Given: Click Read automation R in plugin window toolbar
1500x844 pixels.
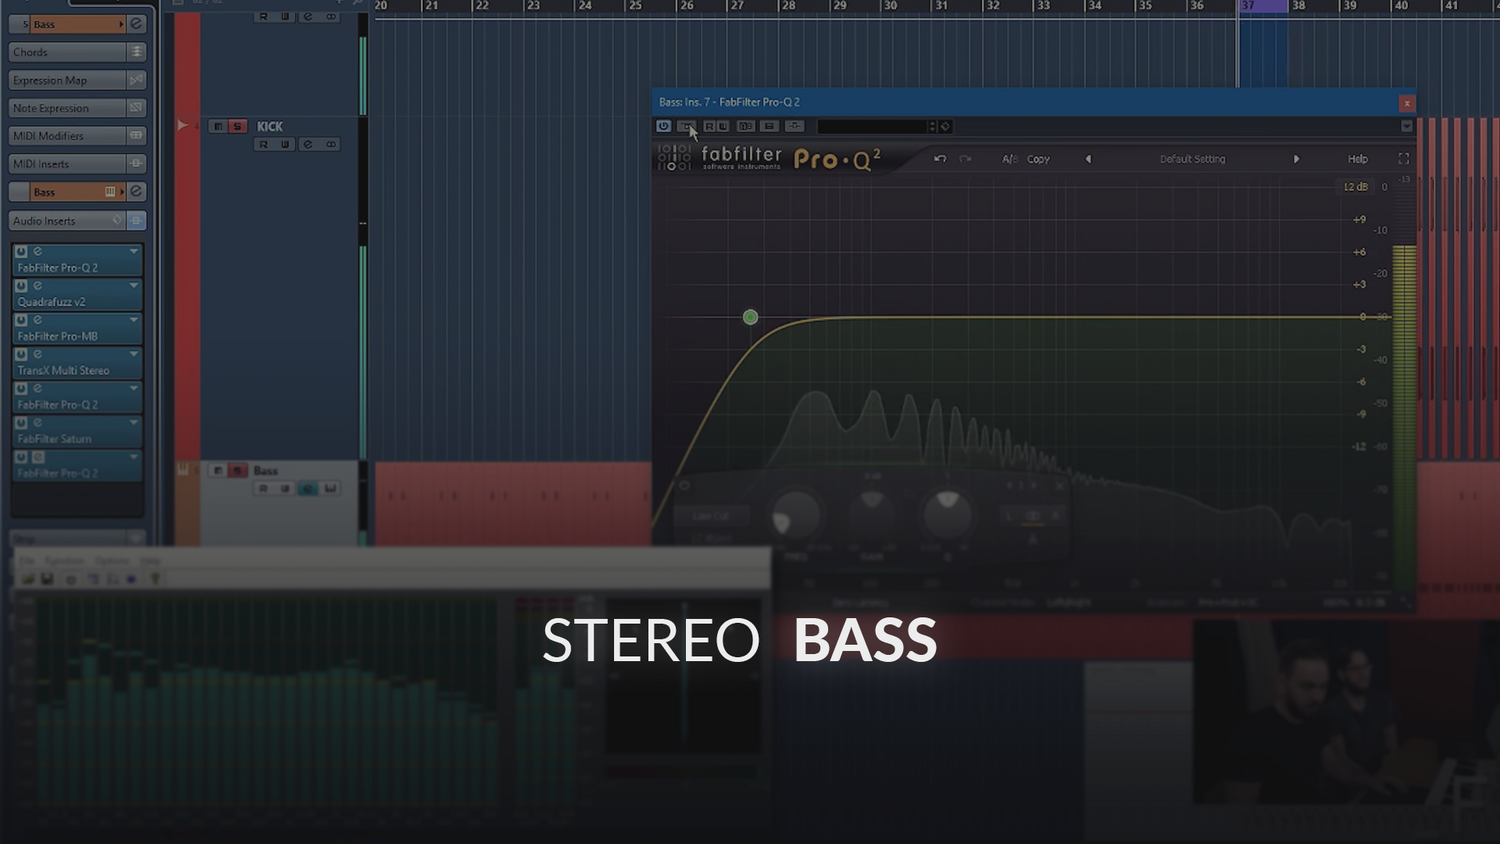Looking at the screenshot, I should tap(709, 126).
